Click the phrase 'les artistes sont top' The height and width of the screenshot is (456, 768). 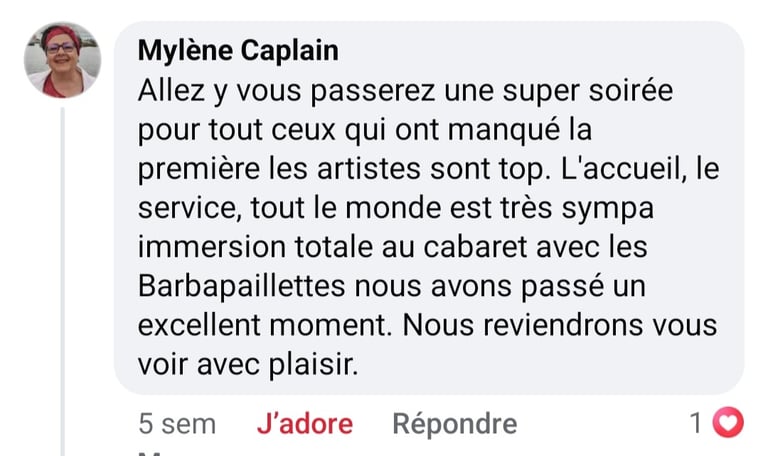tap(406, 169)
